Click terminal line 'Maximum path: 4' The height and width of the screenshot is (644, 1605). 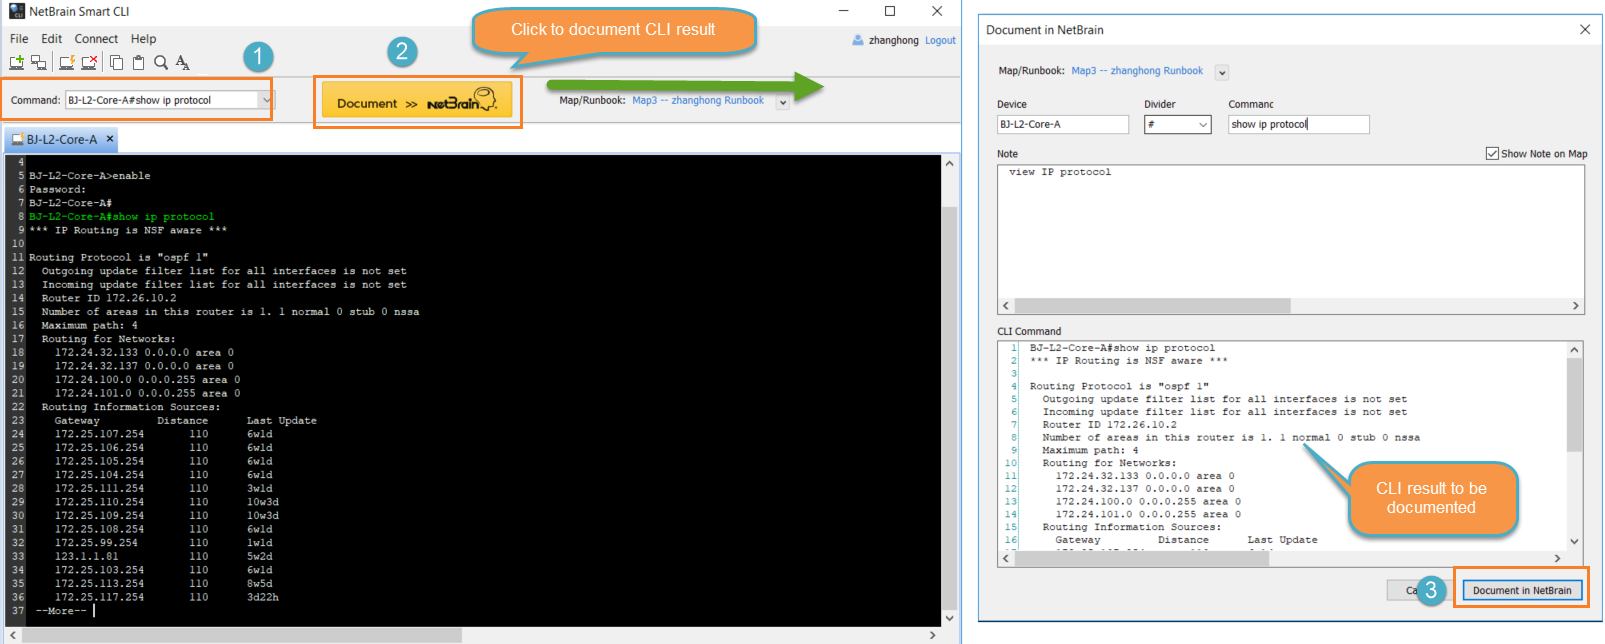(x=90, y=325)
